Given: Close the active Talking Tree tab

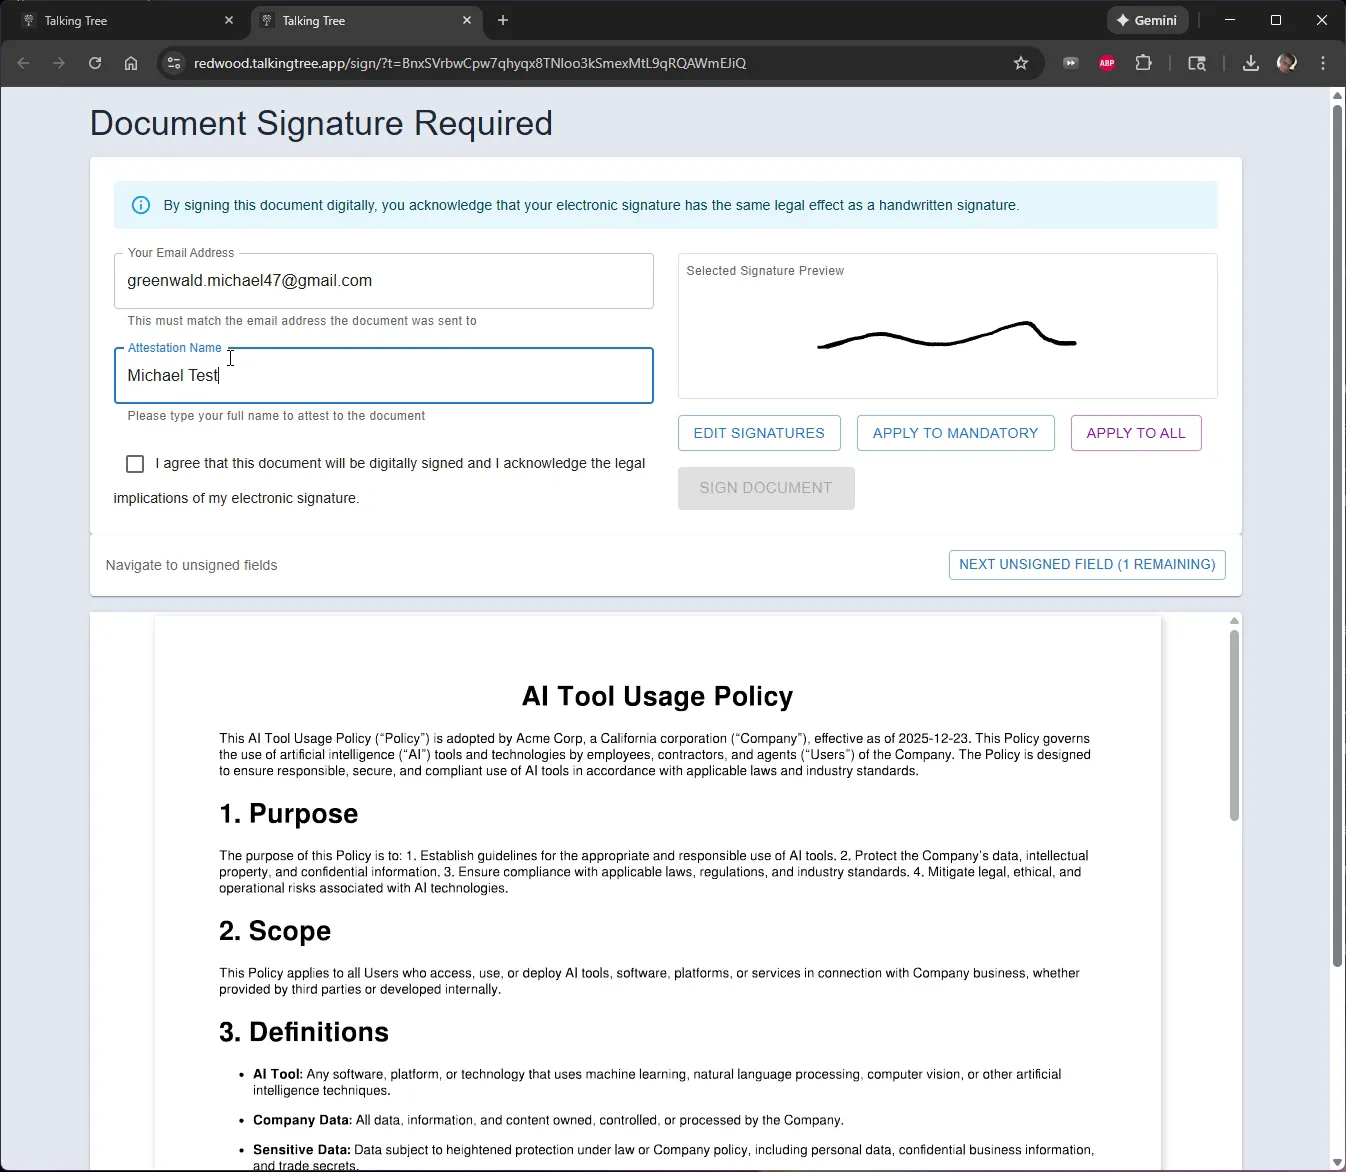Looking at the screenshot, I should (x=467, y=20).
